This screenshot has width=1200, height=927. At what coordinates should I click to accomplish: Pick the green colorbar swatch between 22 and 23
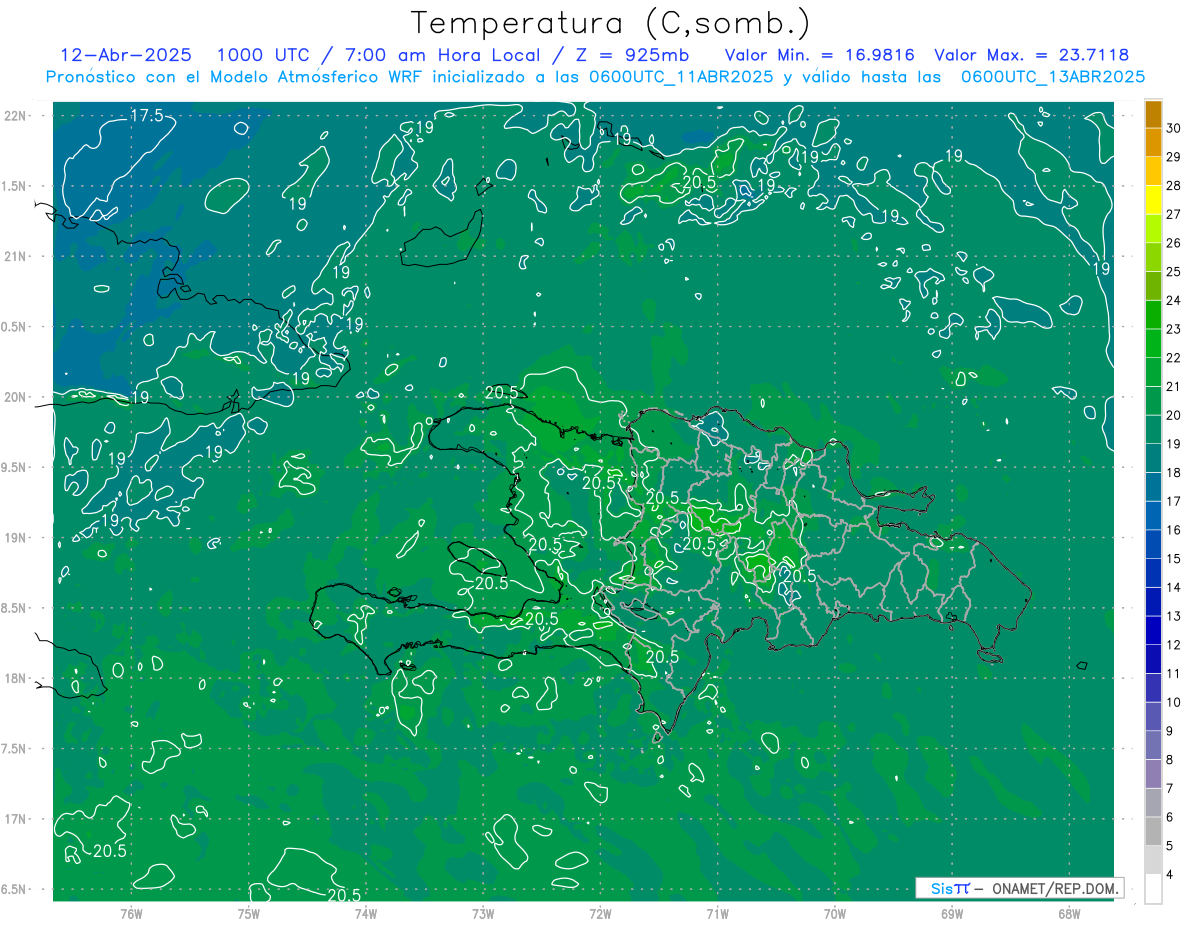(x=1153, y=343)
